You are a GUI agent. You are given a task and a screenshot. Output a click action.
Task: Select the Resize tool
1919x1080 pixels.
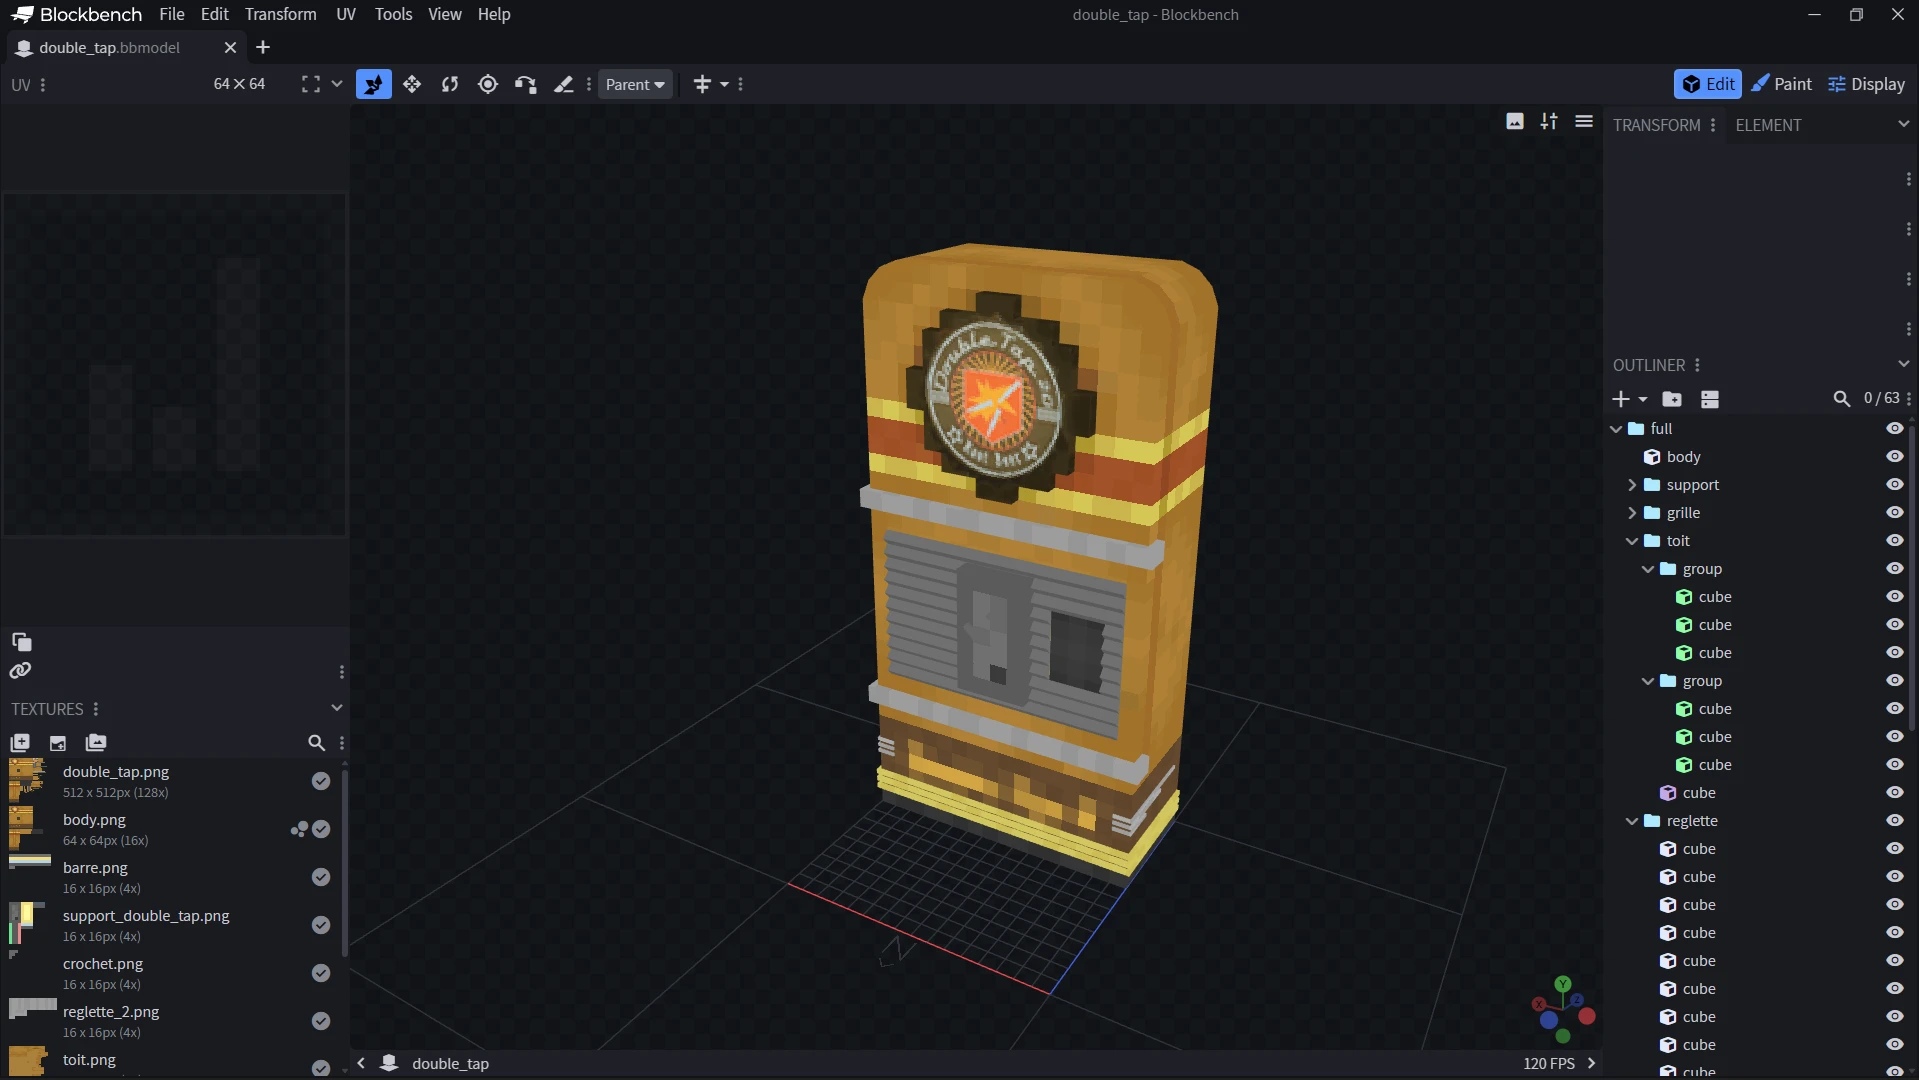(x=412, y=85)
